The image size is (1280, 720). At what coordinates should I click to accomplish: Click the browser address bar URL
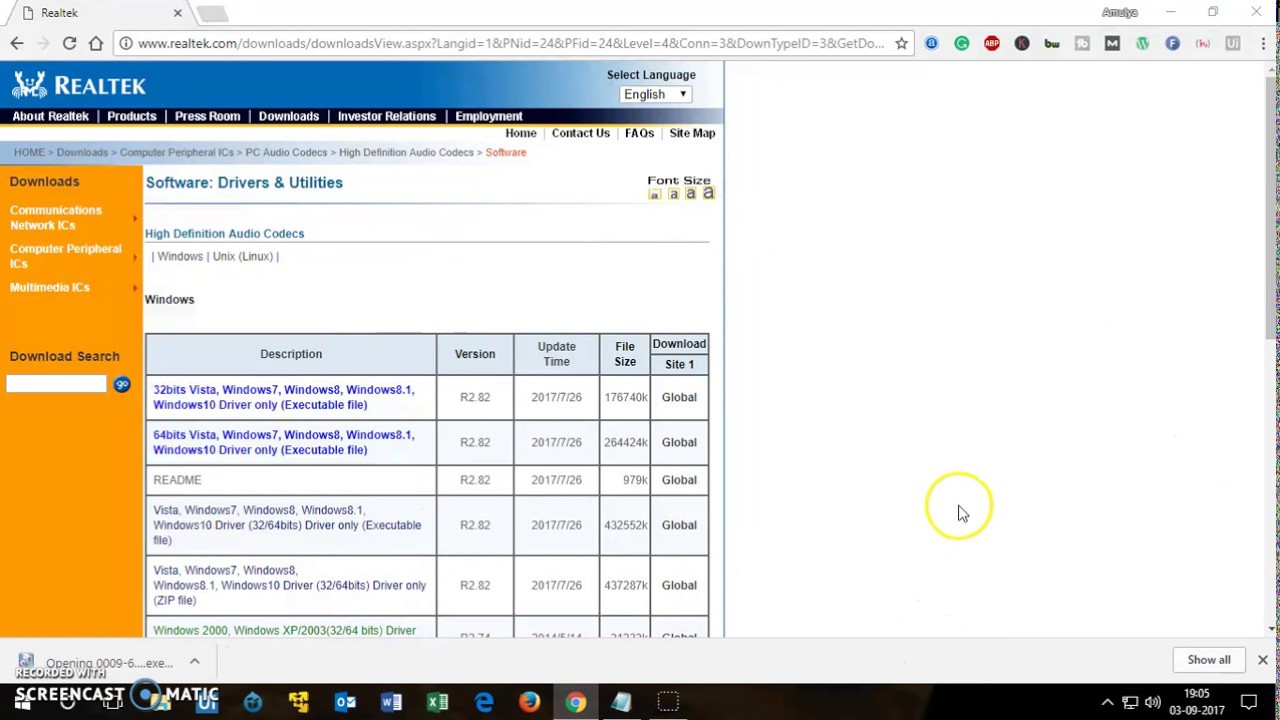(510, 43)
